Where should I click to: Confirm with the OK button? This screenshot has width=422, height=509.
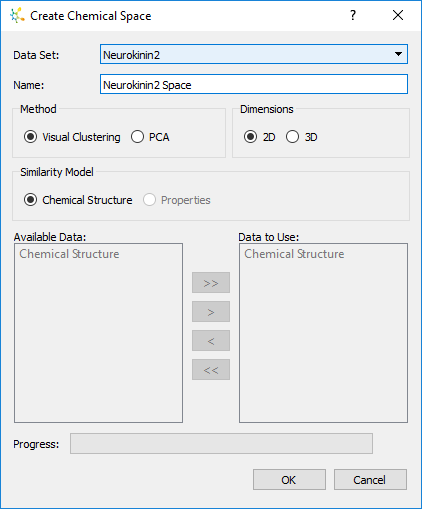point(289,480)
